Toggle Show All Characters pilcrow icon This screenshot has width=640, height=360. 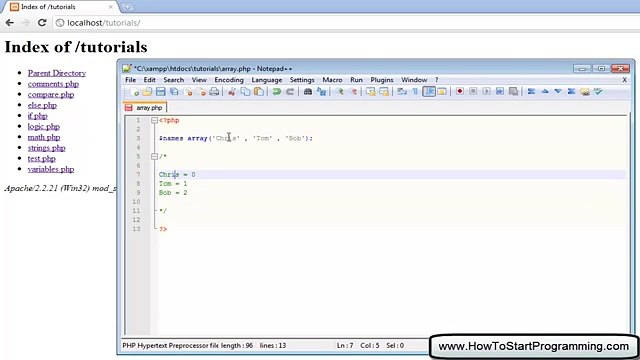click(x=416, y=92)
